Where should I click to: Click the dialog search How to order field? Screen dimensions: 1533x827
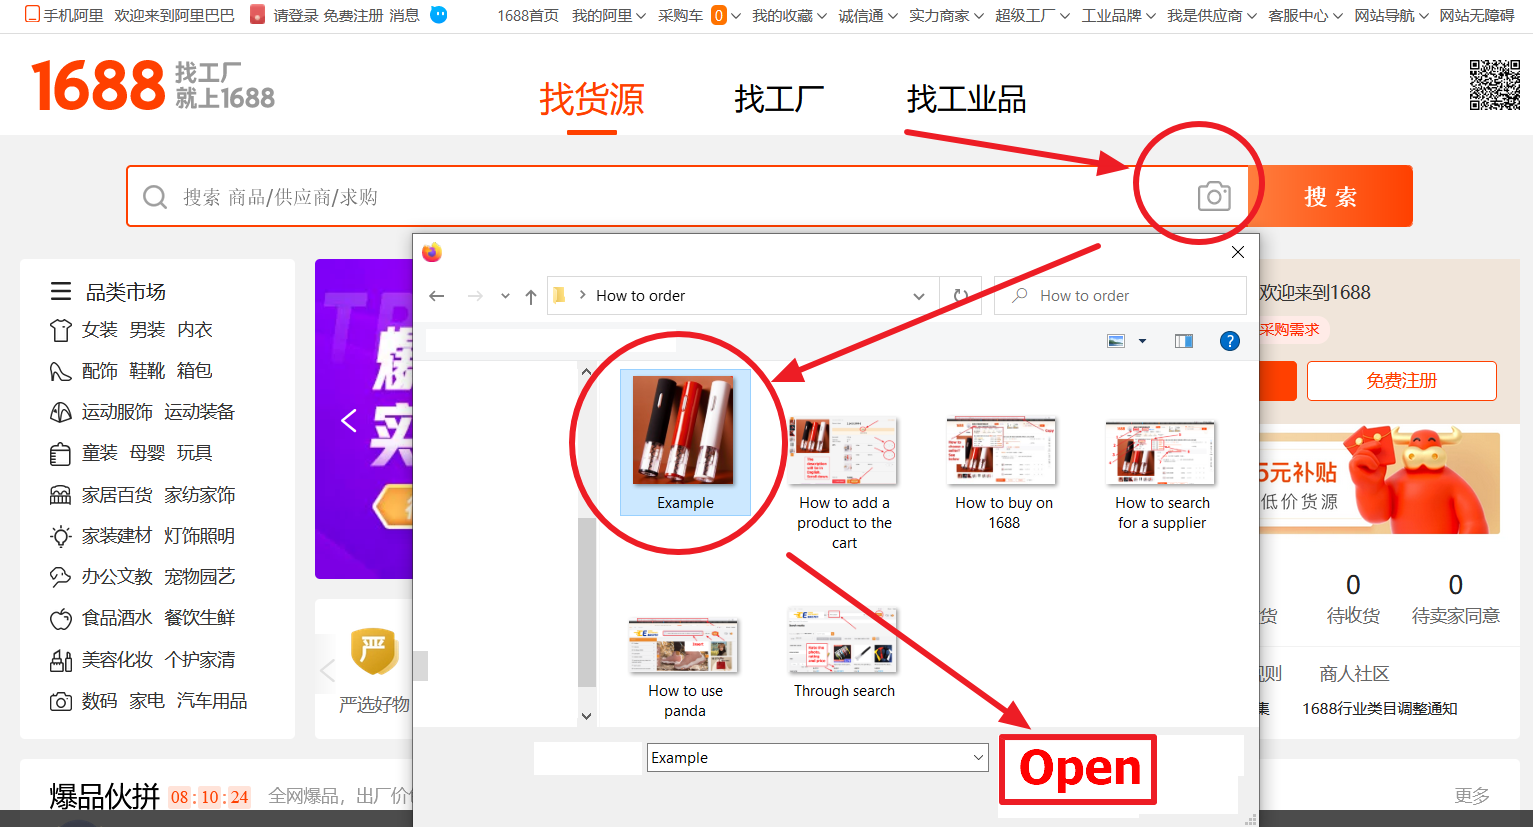pos(1120,296)
